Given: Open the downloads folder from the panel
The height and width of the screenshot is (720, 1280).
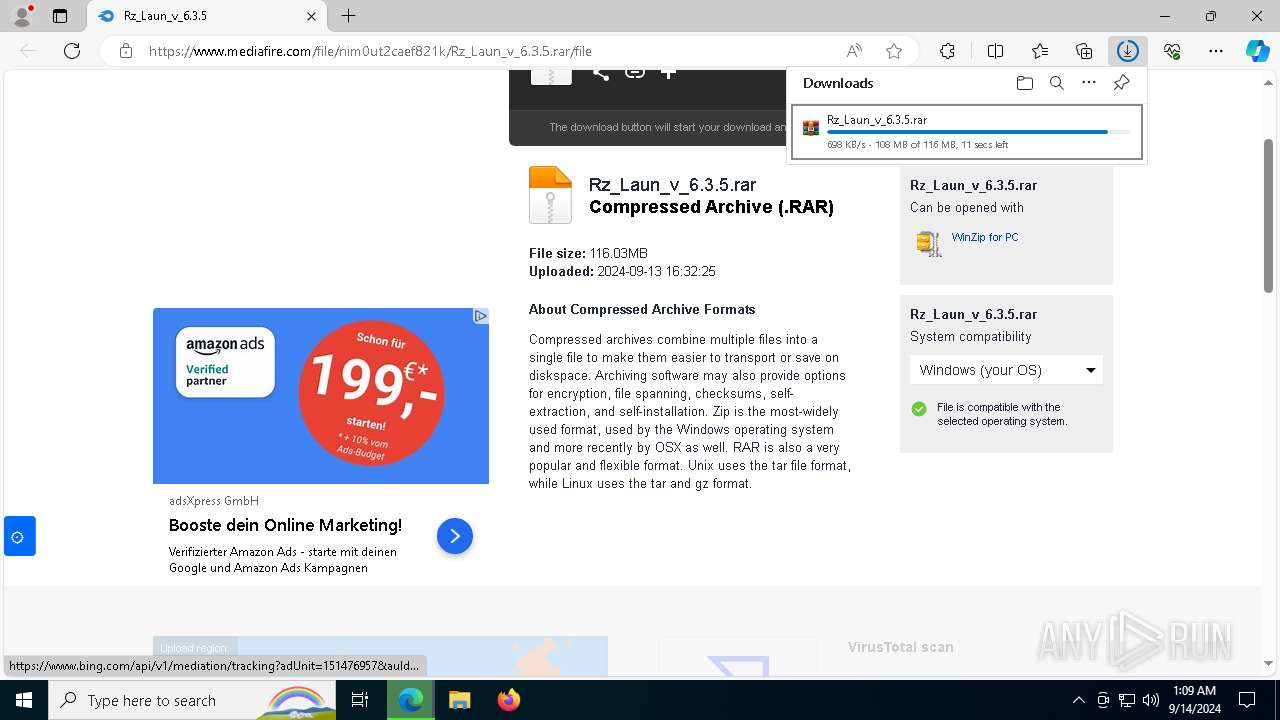Looking at the screenshot, I should [x=1024, y=83].
